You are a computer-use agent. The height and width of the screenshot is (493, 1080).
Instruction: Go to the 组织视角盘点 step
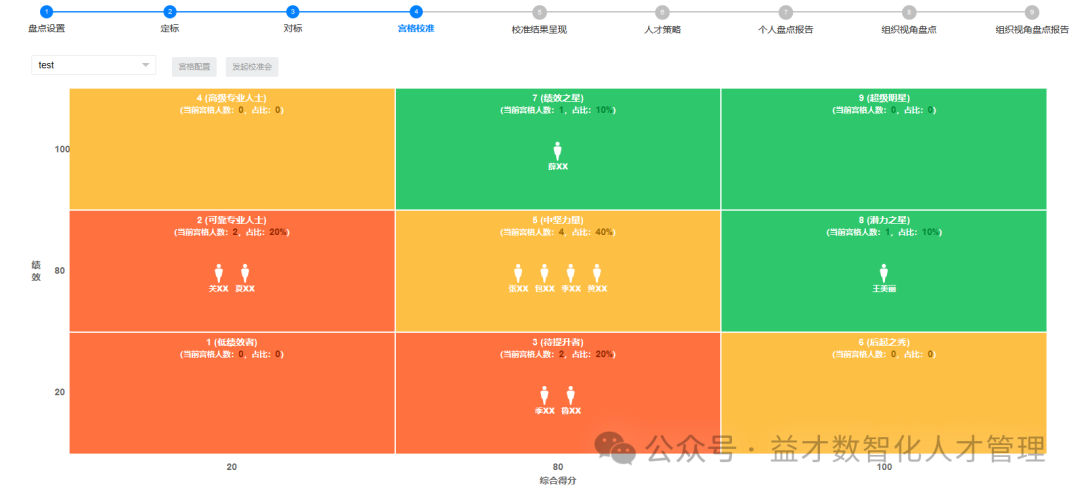coord(909,30)
